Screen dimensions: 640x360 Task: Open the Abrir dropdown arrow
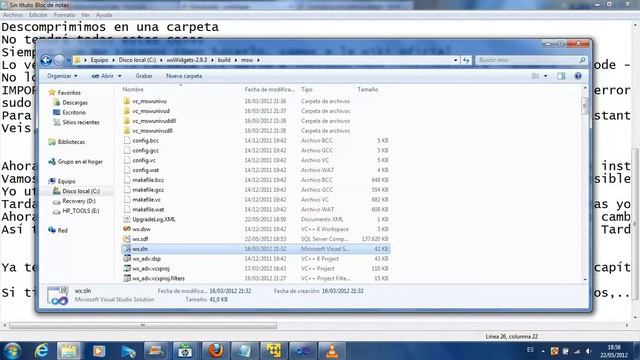coord(120,76)
